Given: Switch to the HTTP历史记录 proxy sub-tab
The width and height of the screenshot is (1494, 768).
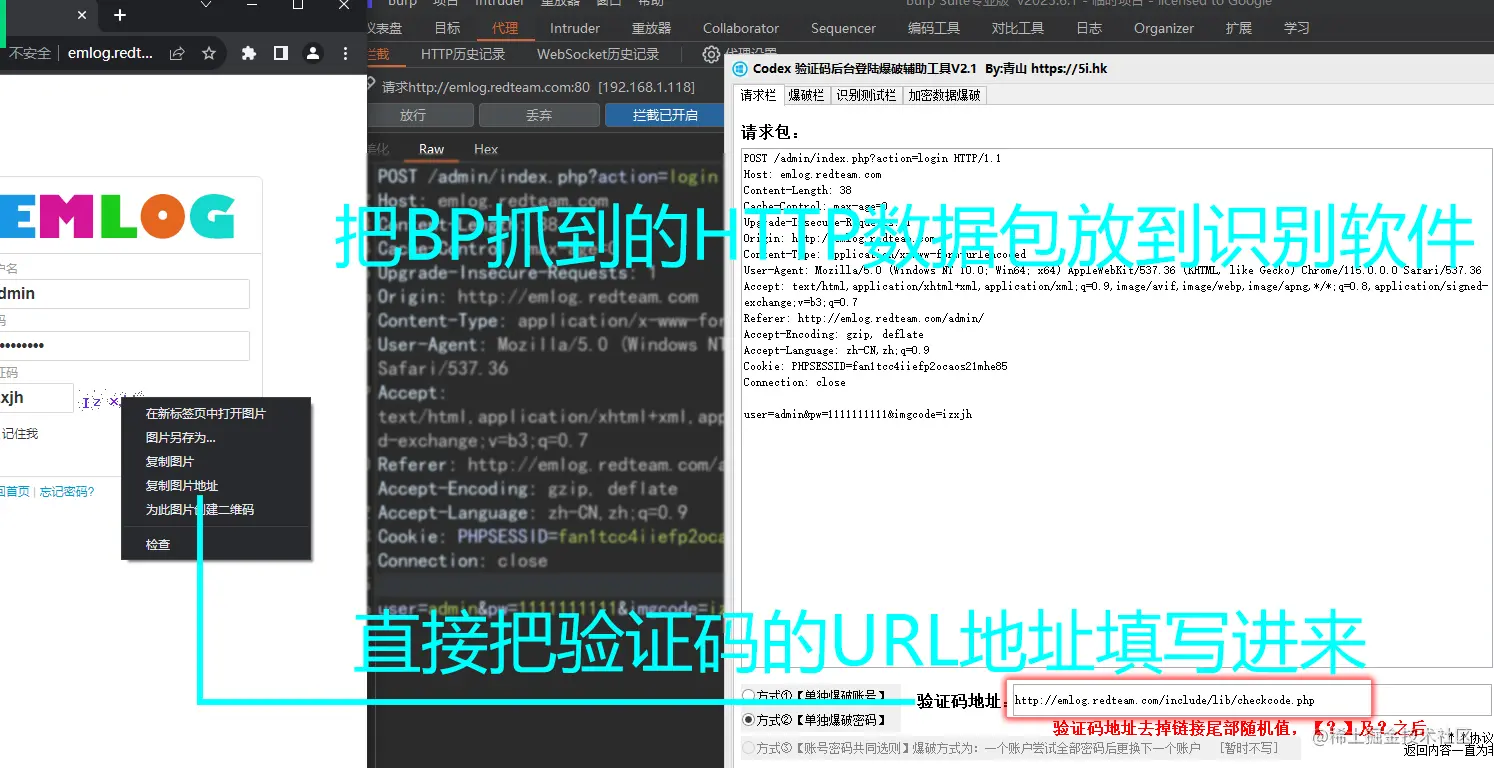Looking at the screenshot, I should 463,54.
